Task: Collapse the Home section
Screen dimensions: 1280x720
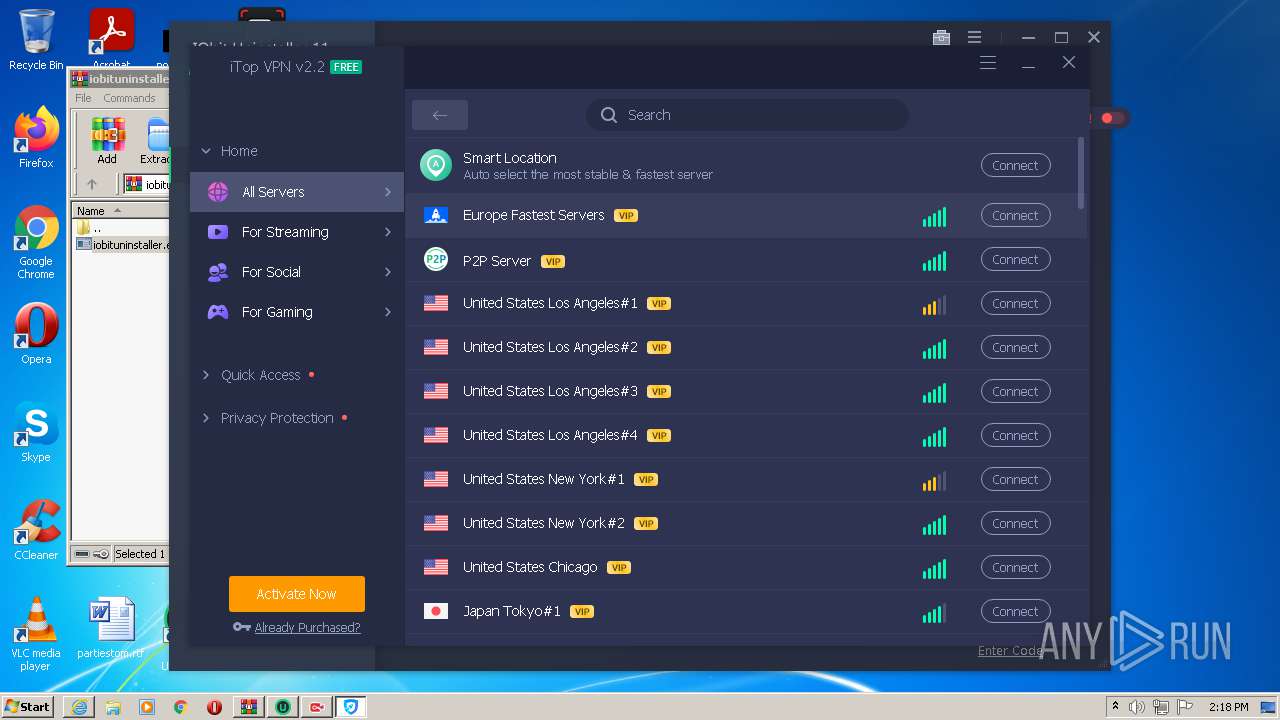Action: 229,151
